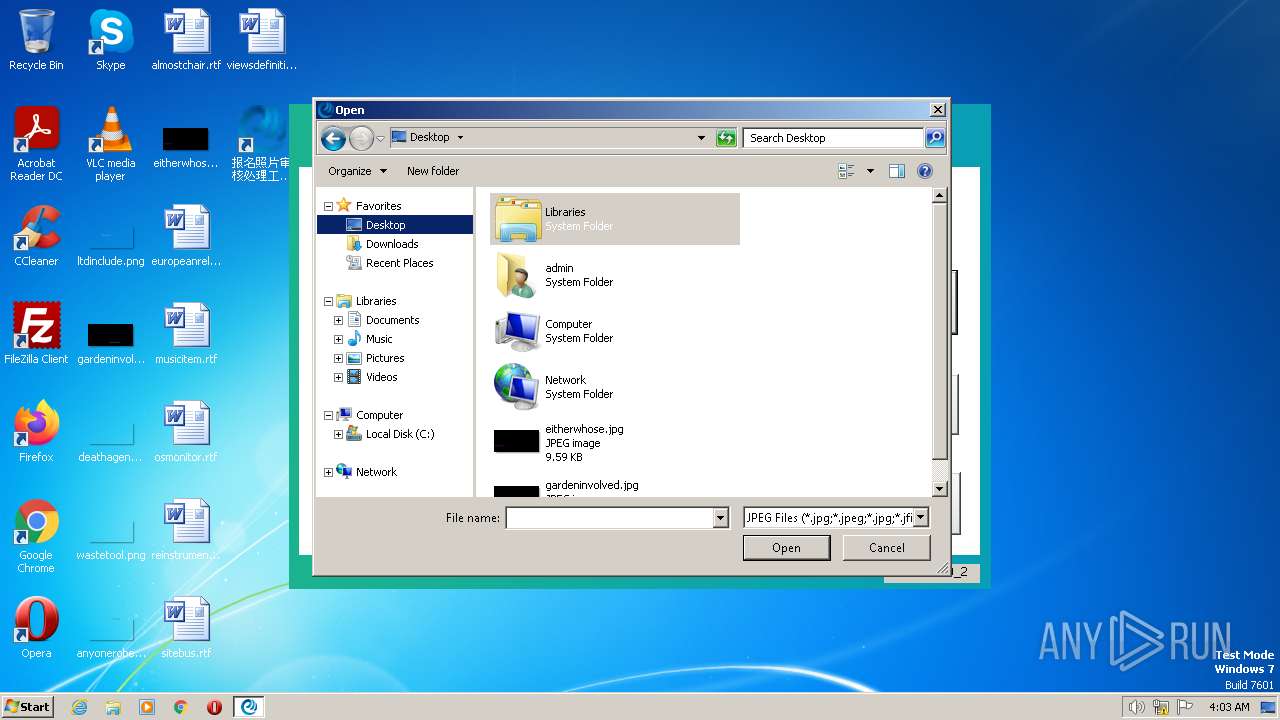Screen dimensions: 1280x720
Task: Select Opera desktop icon
Action: (x=36, y=628)
